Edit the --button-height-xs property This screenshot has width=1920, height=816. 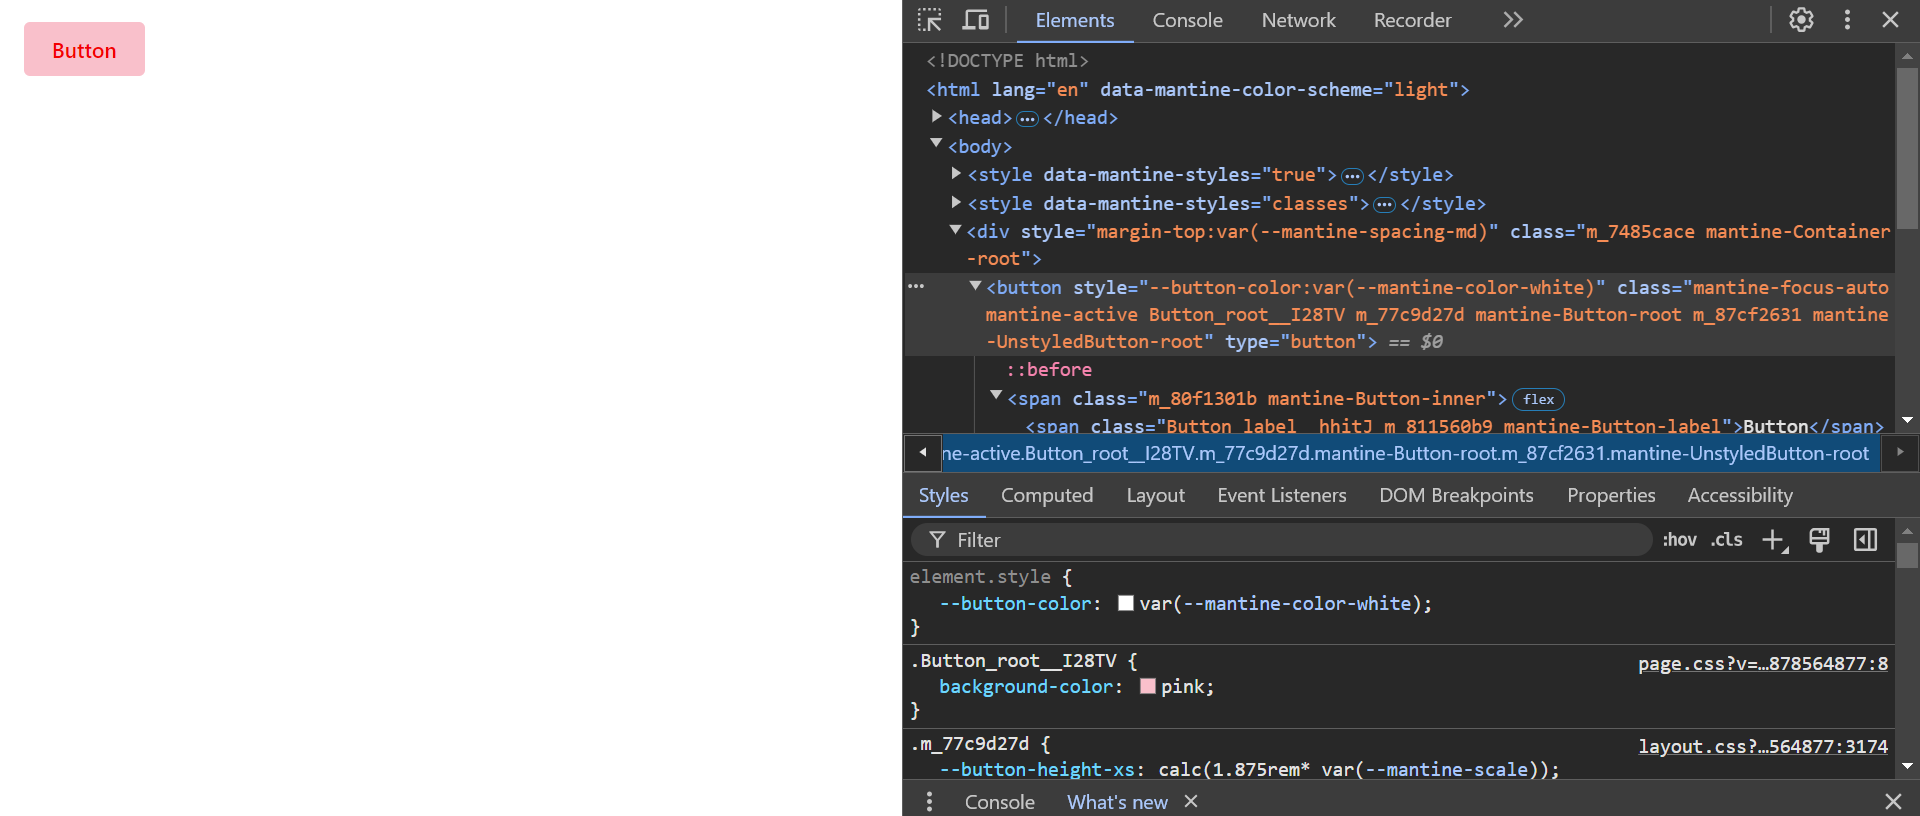coord(1037,770)
